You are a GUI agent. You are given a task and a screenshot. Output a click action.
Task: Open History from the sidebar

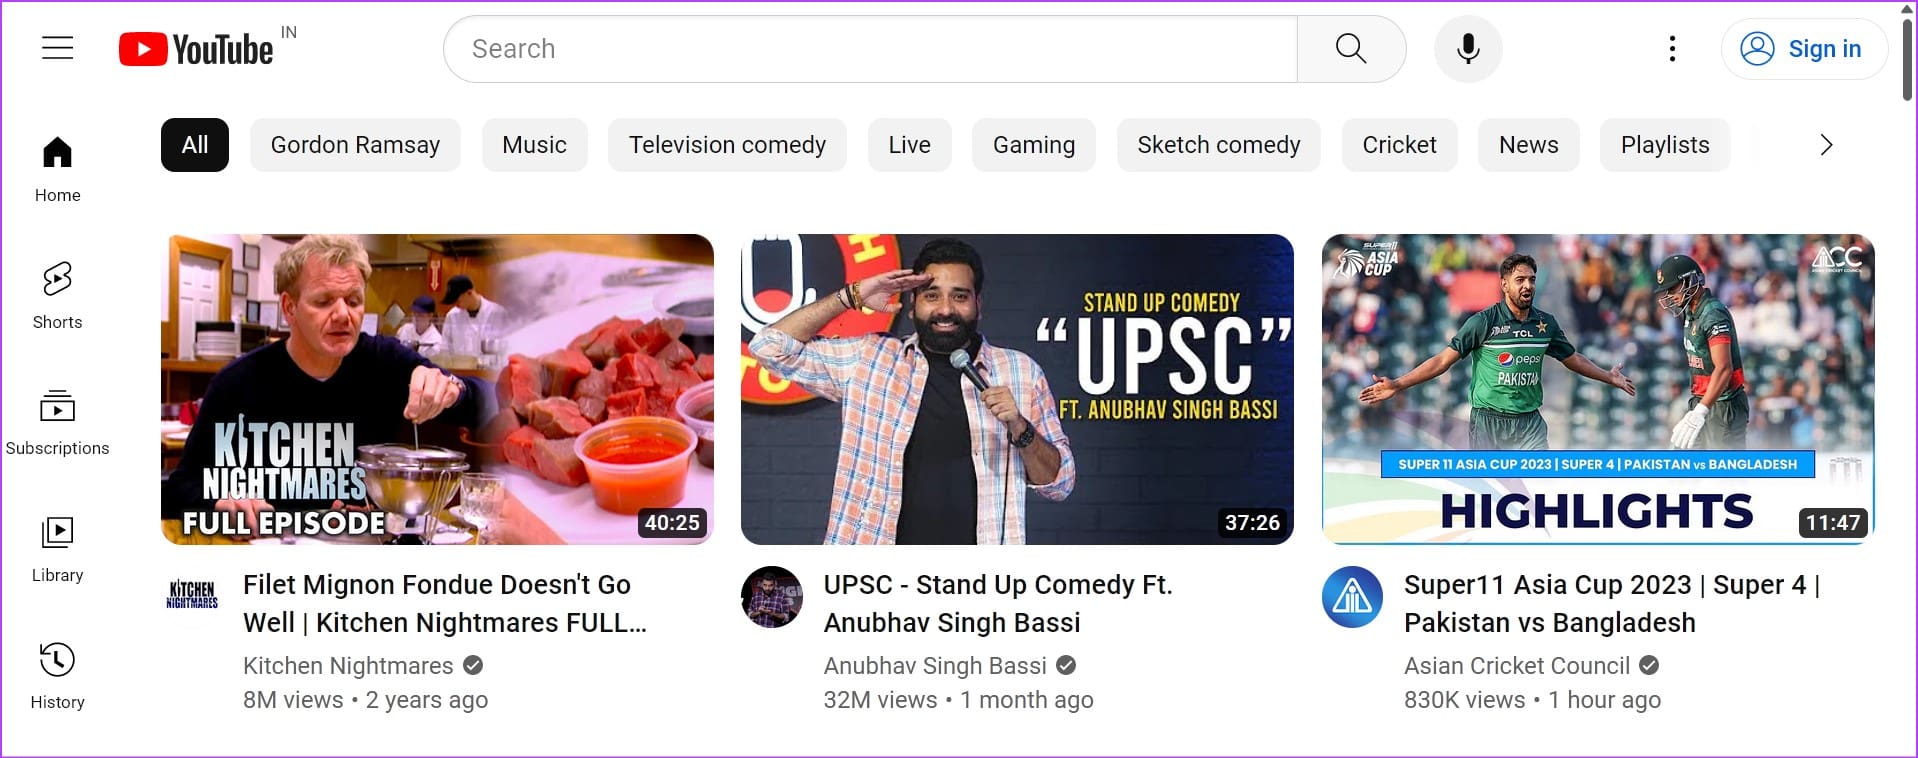[58, 676]
